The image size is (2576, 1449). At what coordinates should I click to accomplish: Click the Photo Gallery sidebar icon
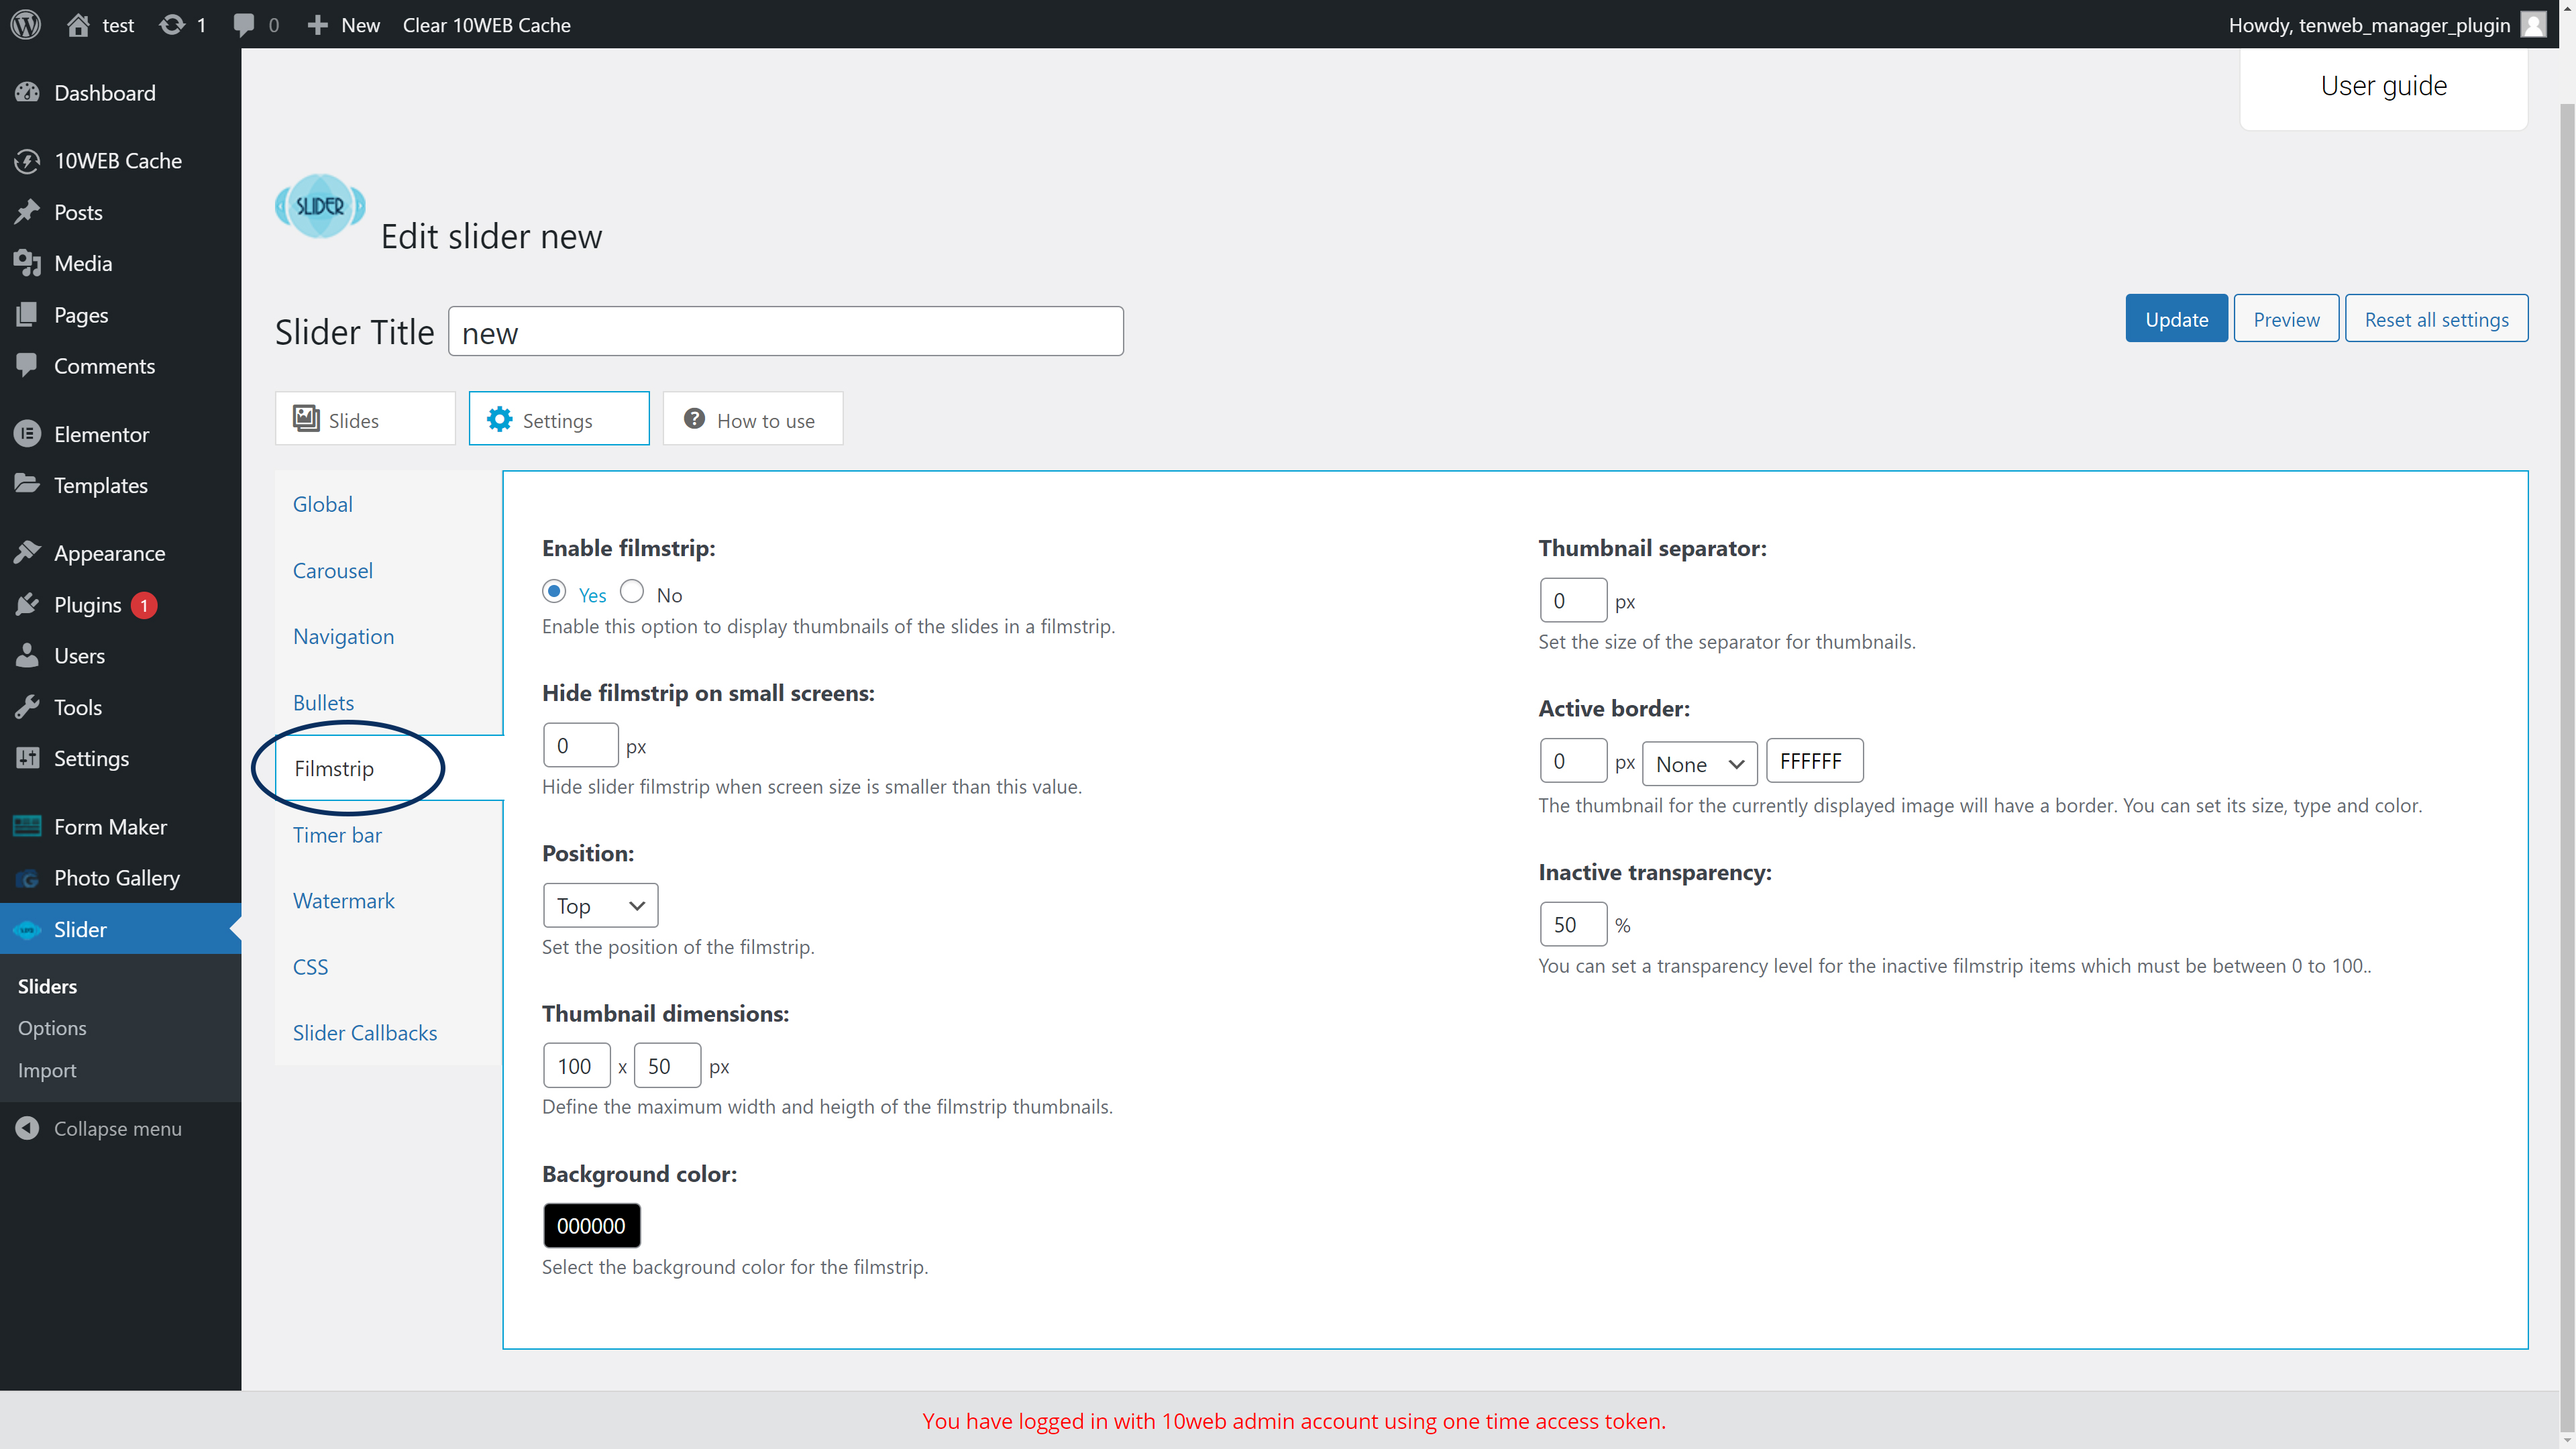coord(27,878)
